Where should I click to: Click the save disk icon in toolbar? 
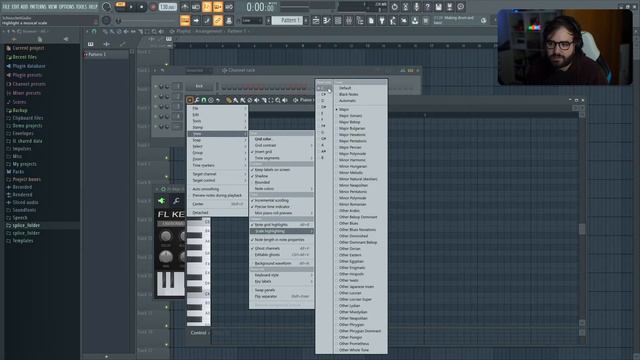(x=438, y=7)
